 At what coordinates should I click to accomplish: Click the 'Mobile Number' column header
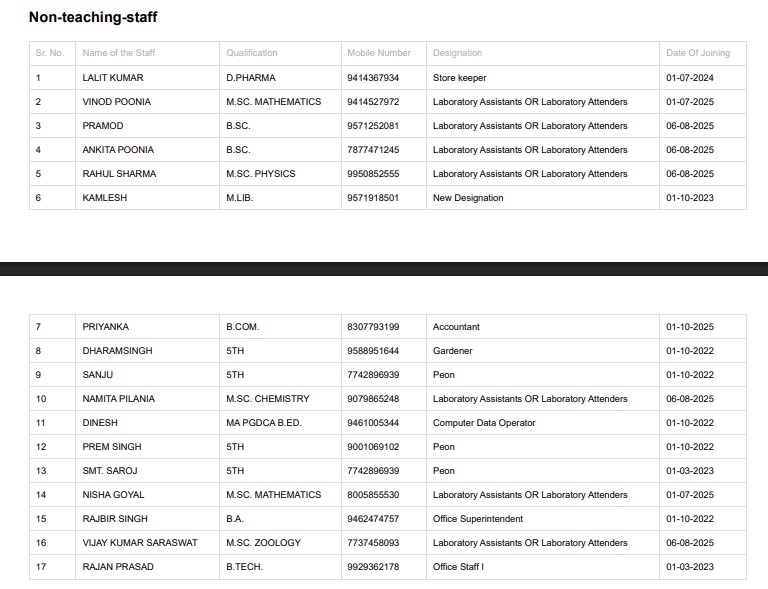coord(379,53)
